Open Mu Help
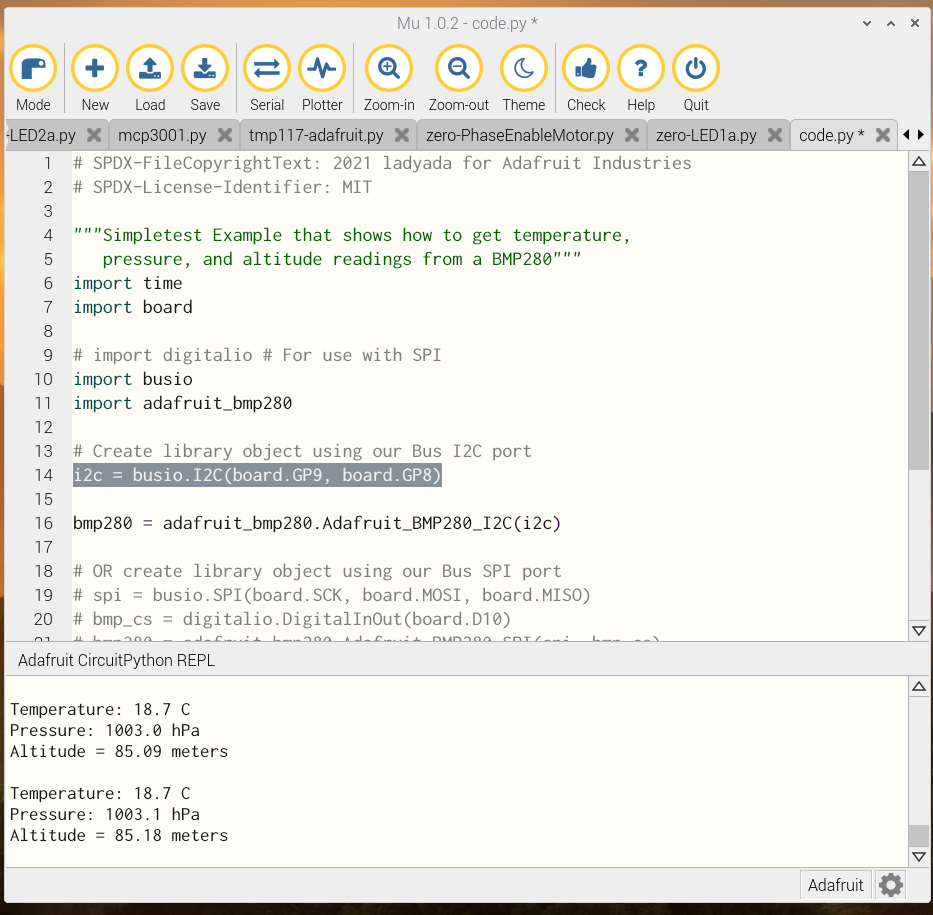Image resolution: width=933 pixels, height=915 pixels. tap(640, 68)
